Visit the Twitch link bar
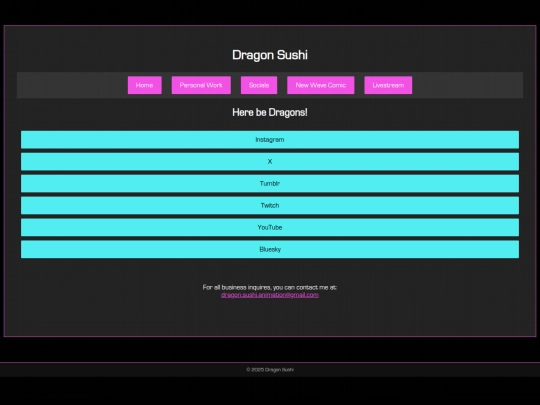This screenshot has height=405, width=540. point(270,206)
